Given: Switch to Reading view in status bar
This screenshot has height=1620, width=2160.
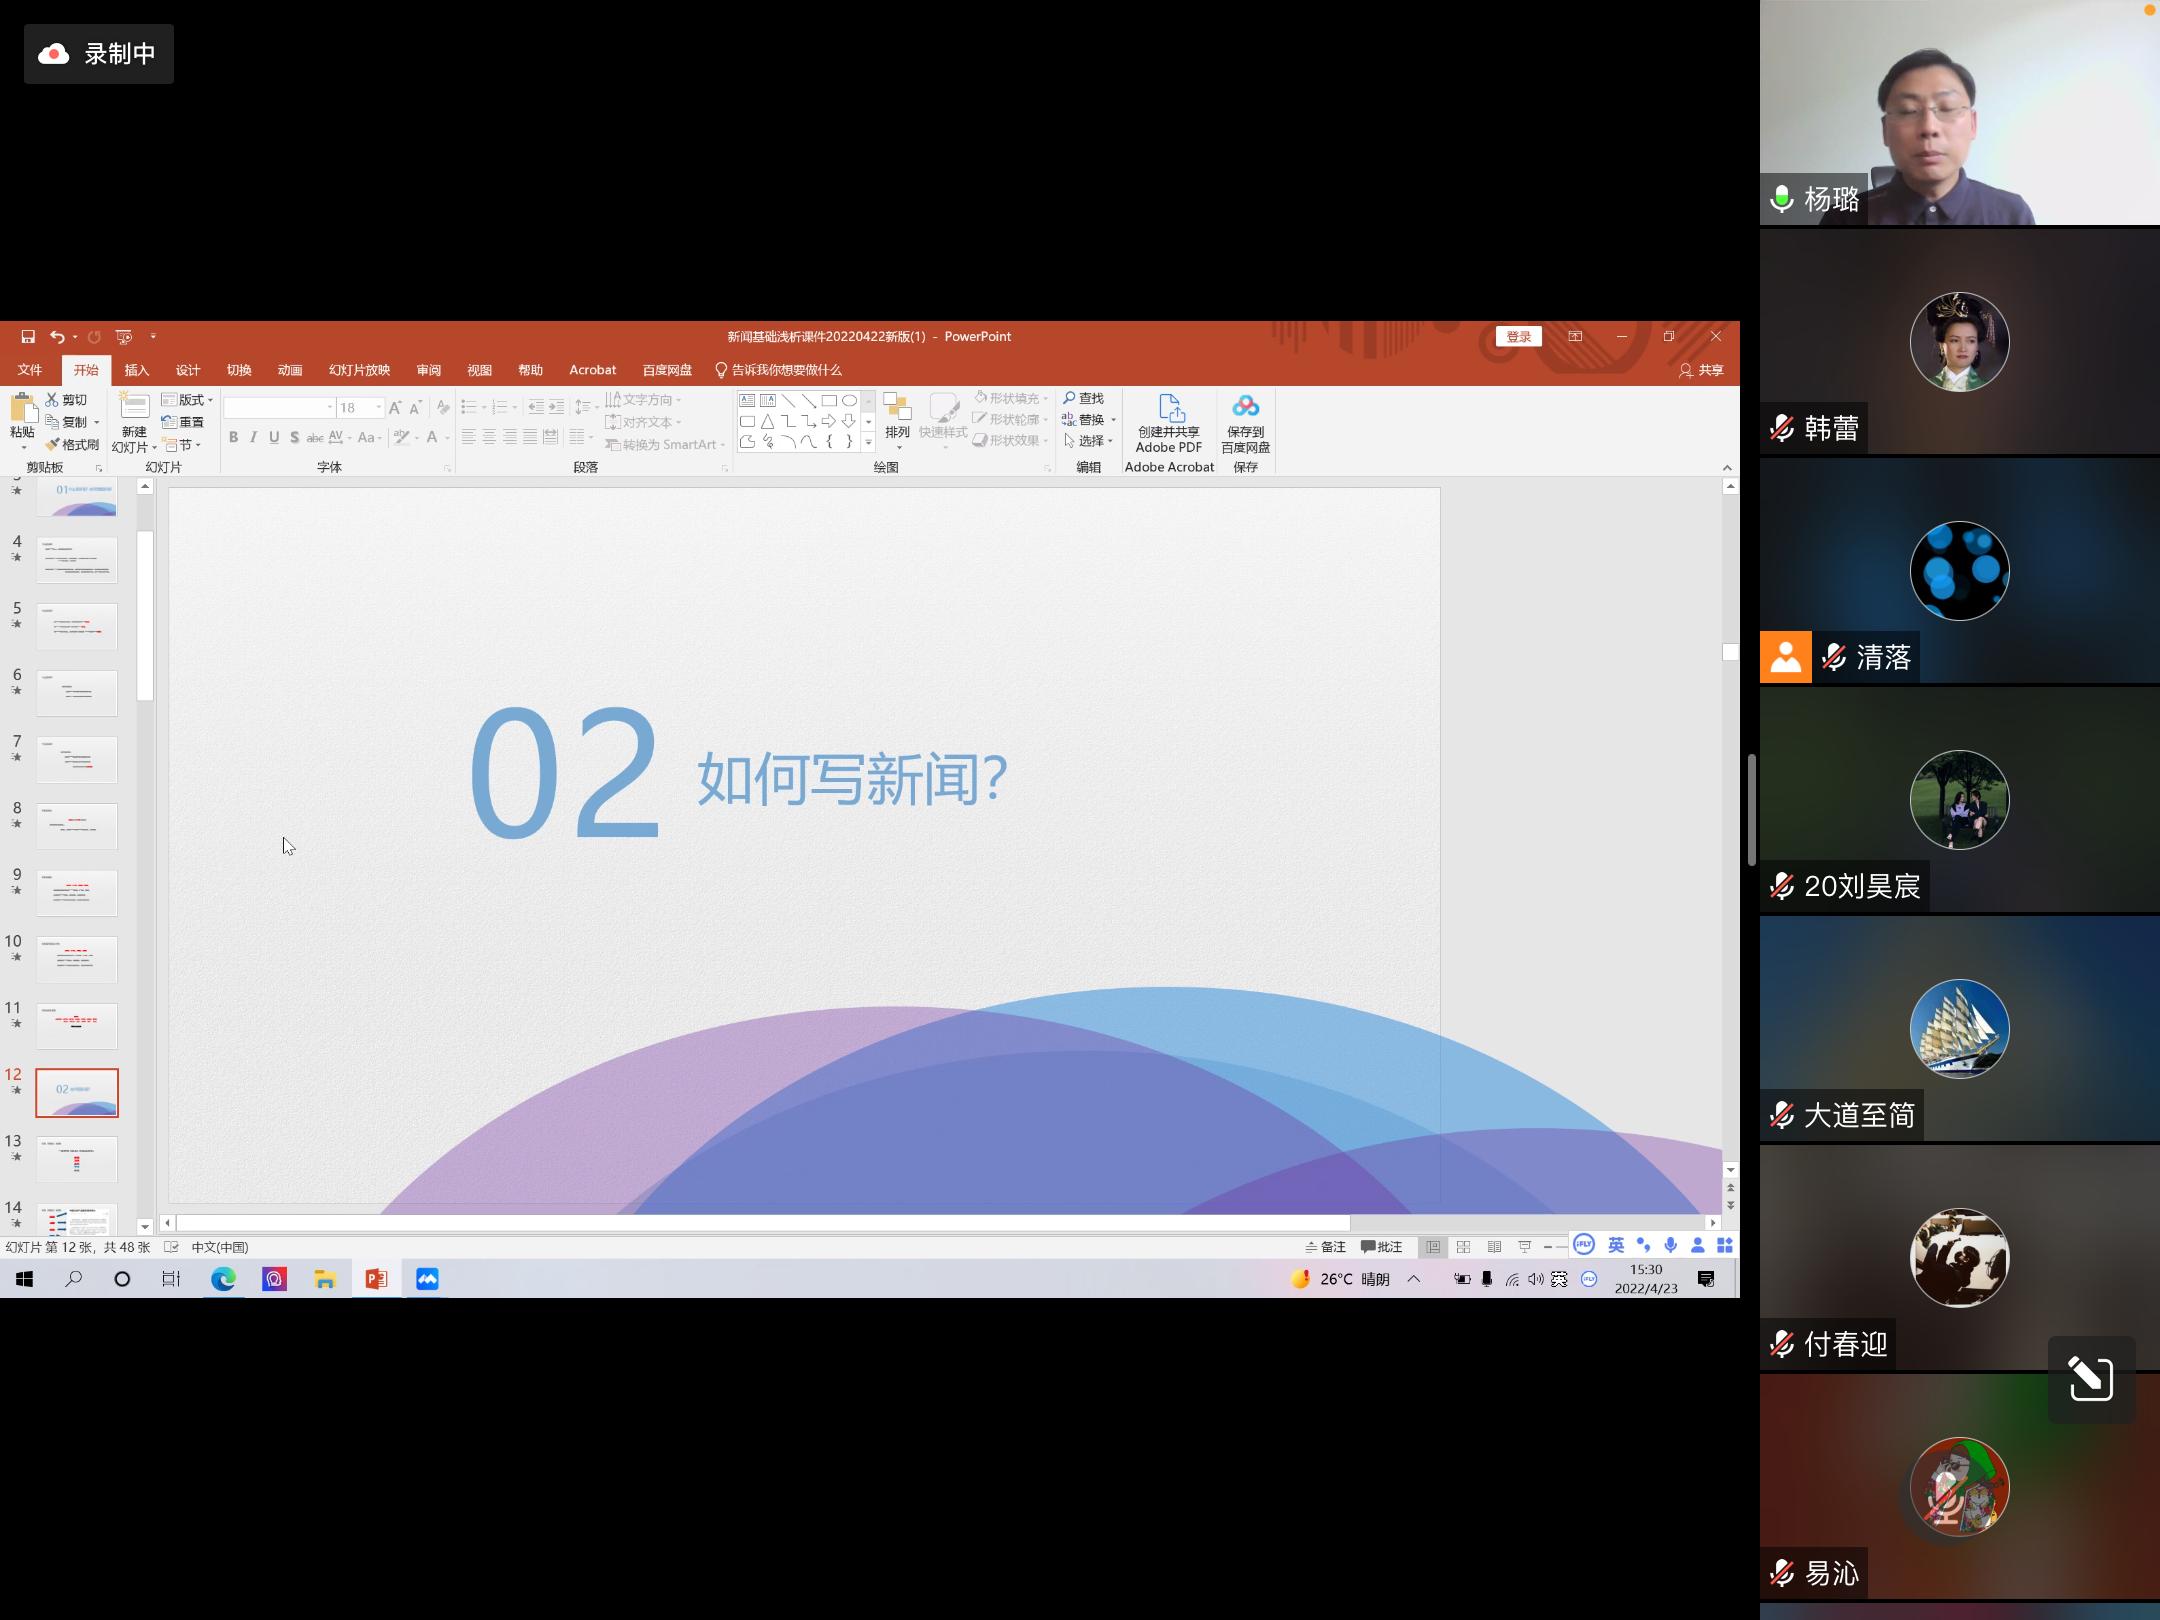Looking at the screenshot, I should tap(1494, 1247).
